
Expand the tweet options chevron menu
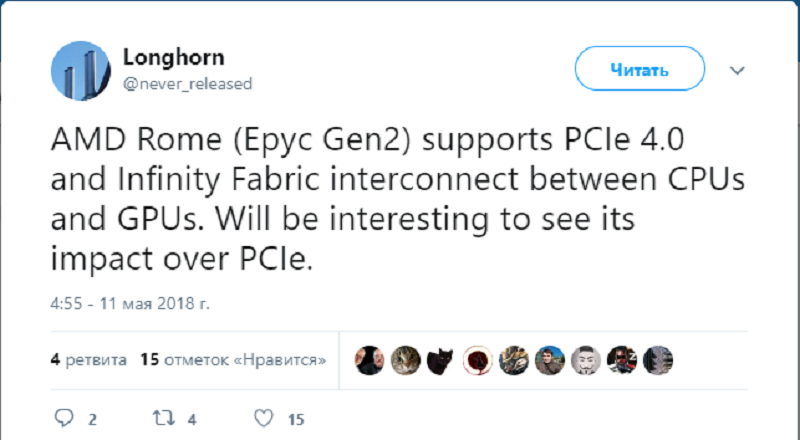[x=737, y=71]
